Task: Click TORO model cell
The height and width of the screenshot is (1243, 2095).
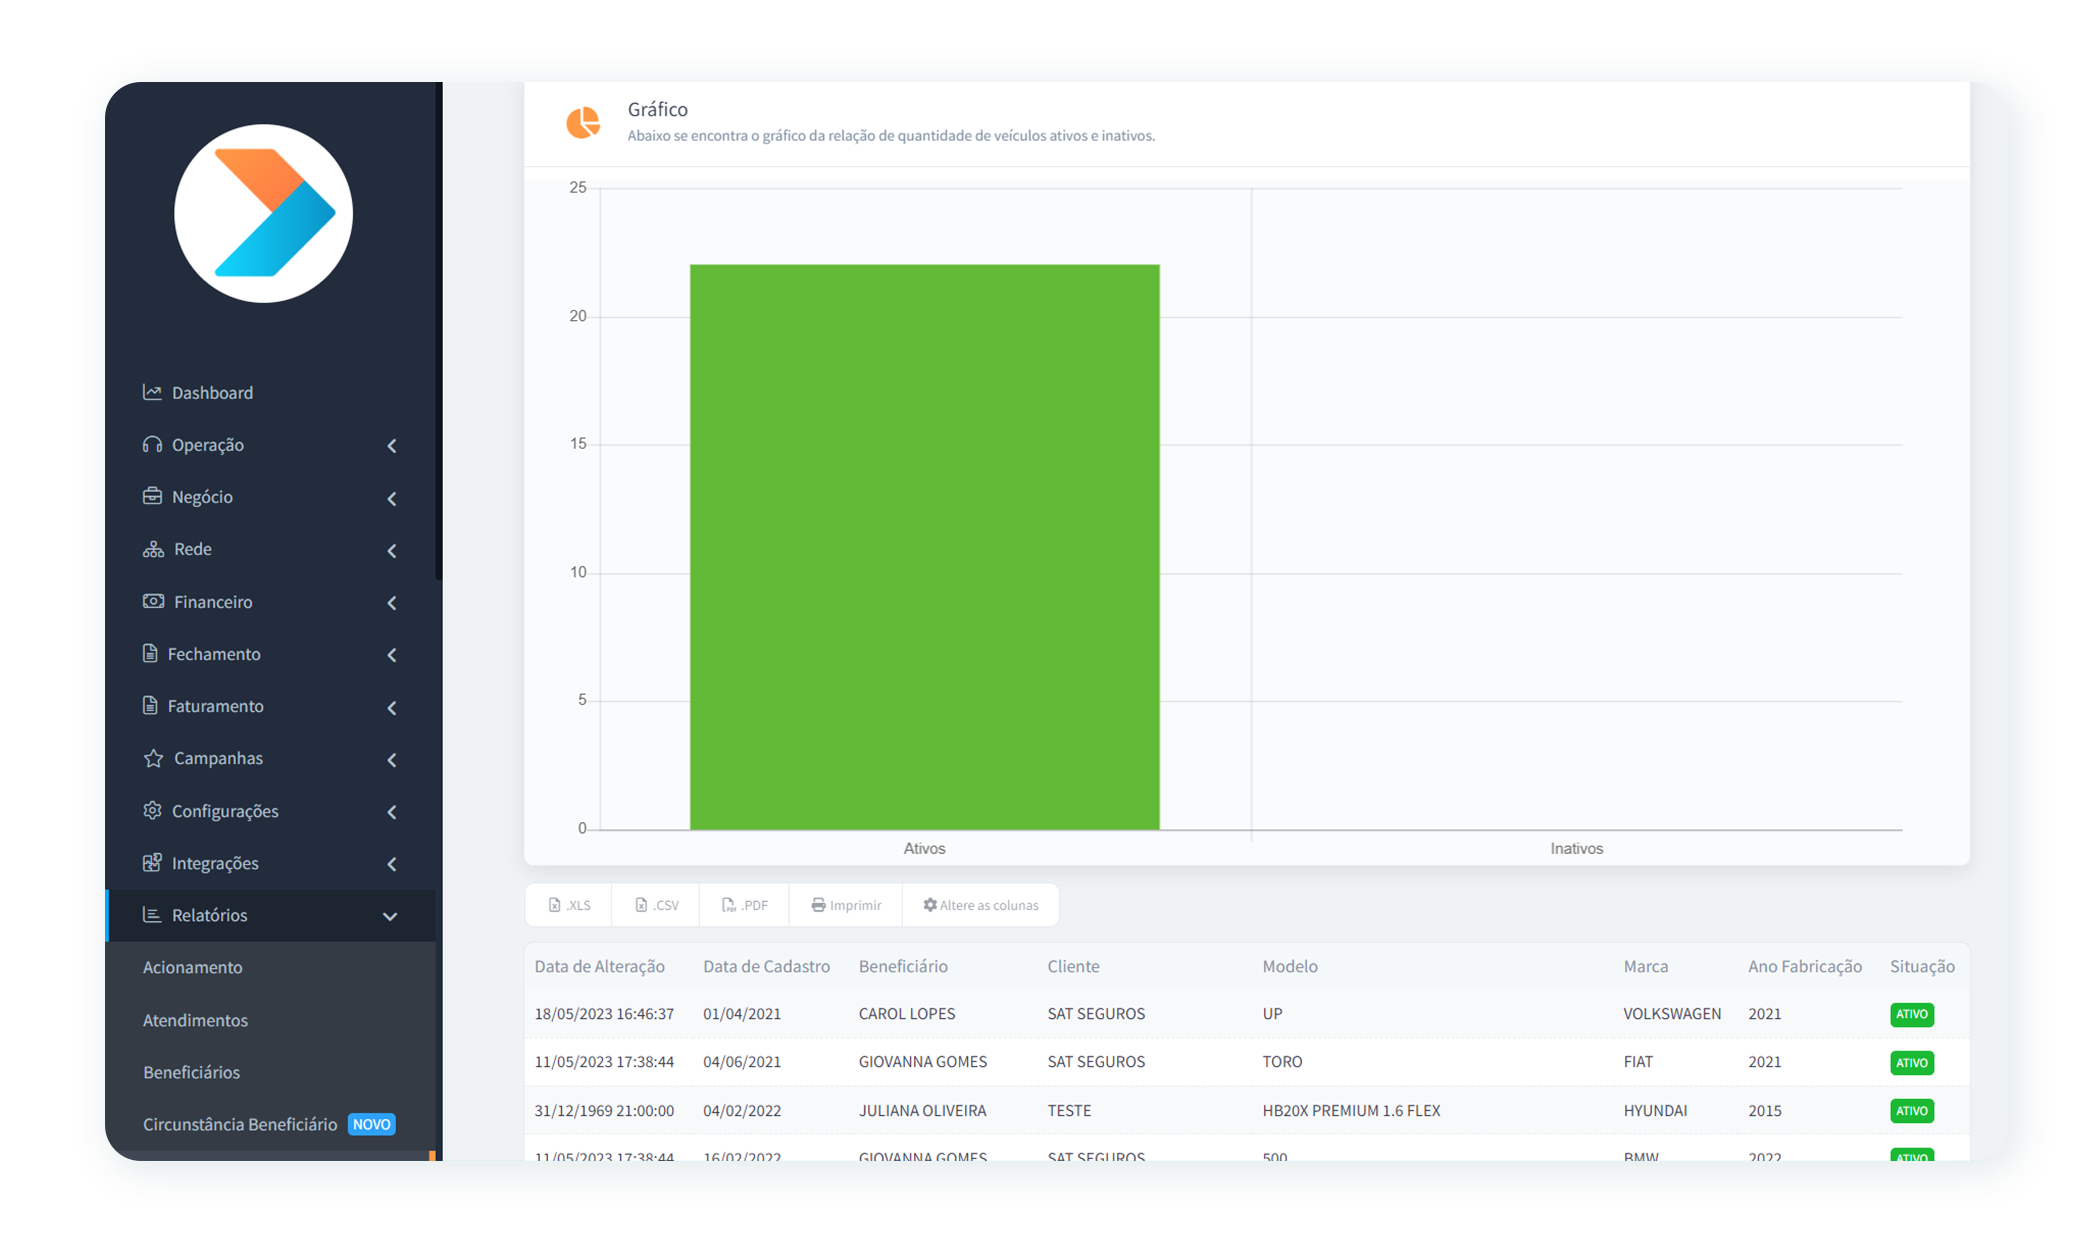Action: [x=1282, y=1061]
